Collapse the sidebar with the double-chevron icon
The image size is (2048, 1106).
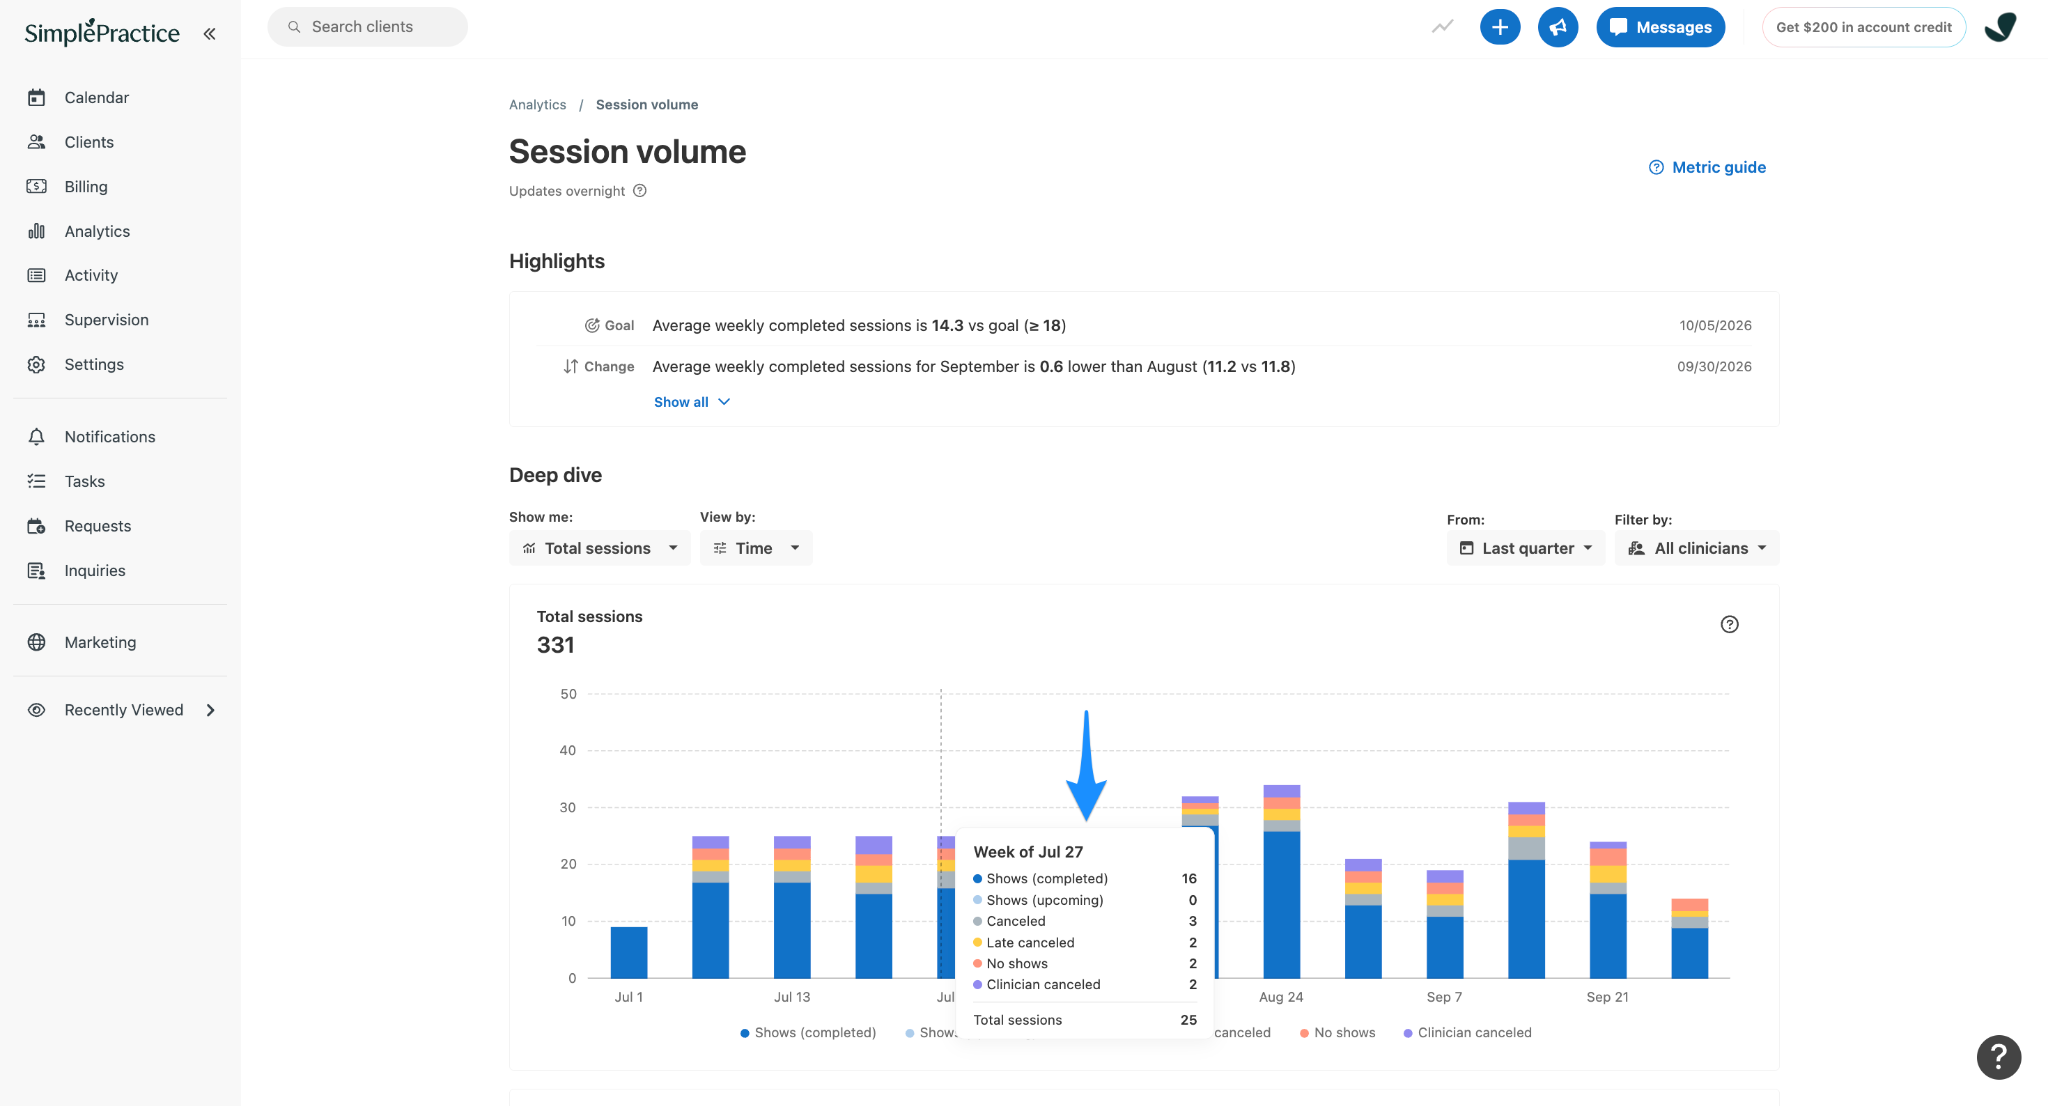(x=209, y=33)
